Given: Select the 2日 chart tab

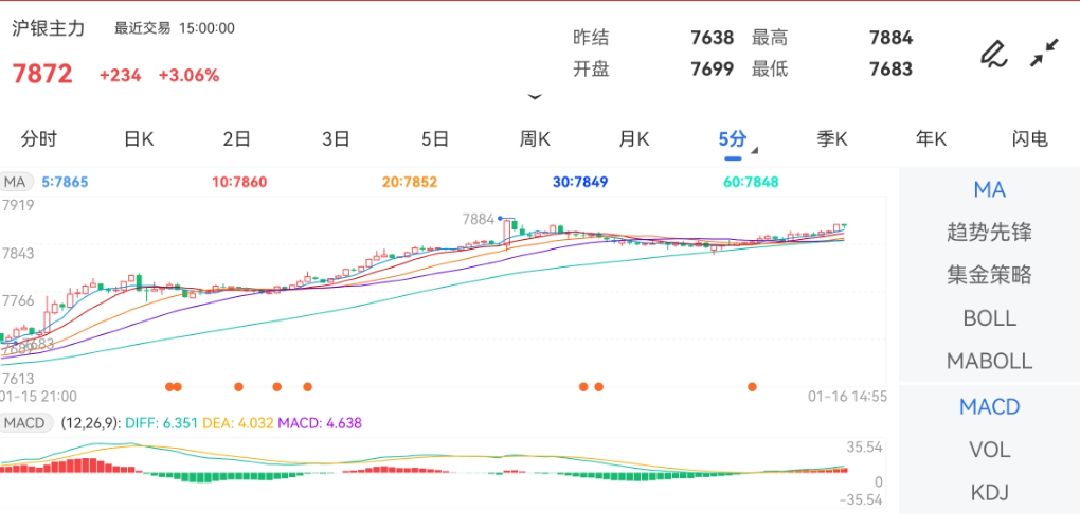Looking at the screenshot, I should 236,139.
